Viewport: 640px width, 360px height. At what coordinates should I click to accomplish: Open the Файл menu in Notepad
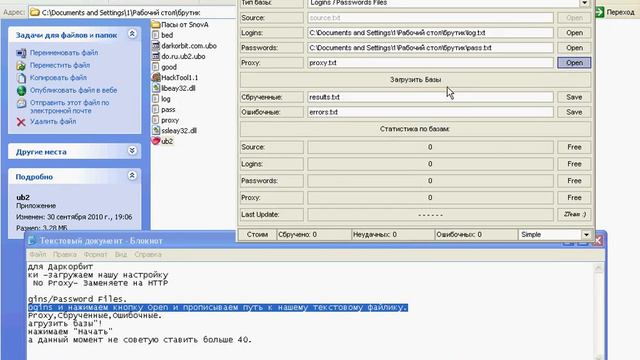(x=38, y=254)
